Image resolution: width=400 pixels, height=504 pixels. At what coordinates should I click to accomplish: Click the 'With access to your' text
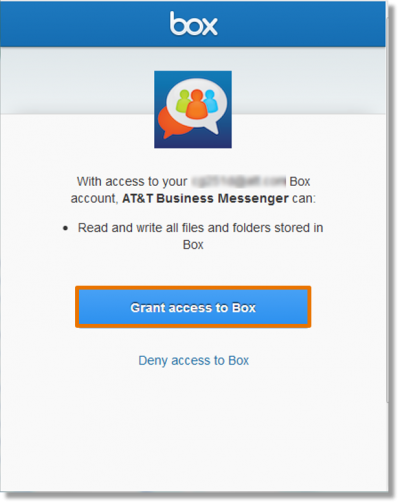pos(132,182)
